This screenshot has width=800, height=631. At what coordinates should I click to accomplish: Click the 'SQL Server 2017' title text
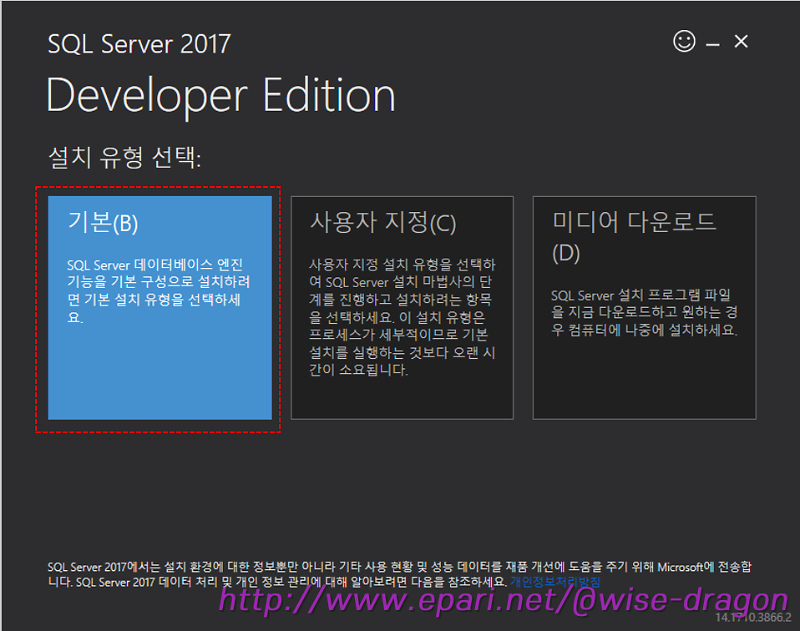pos(139,44)
